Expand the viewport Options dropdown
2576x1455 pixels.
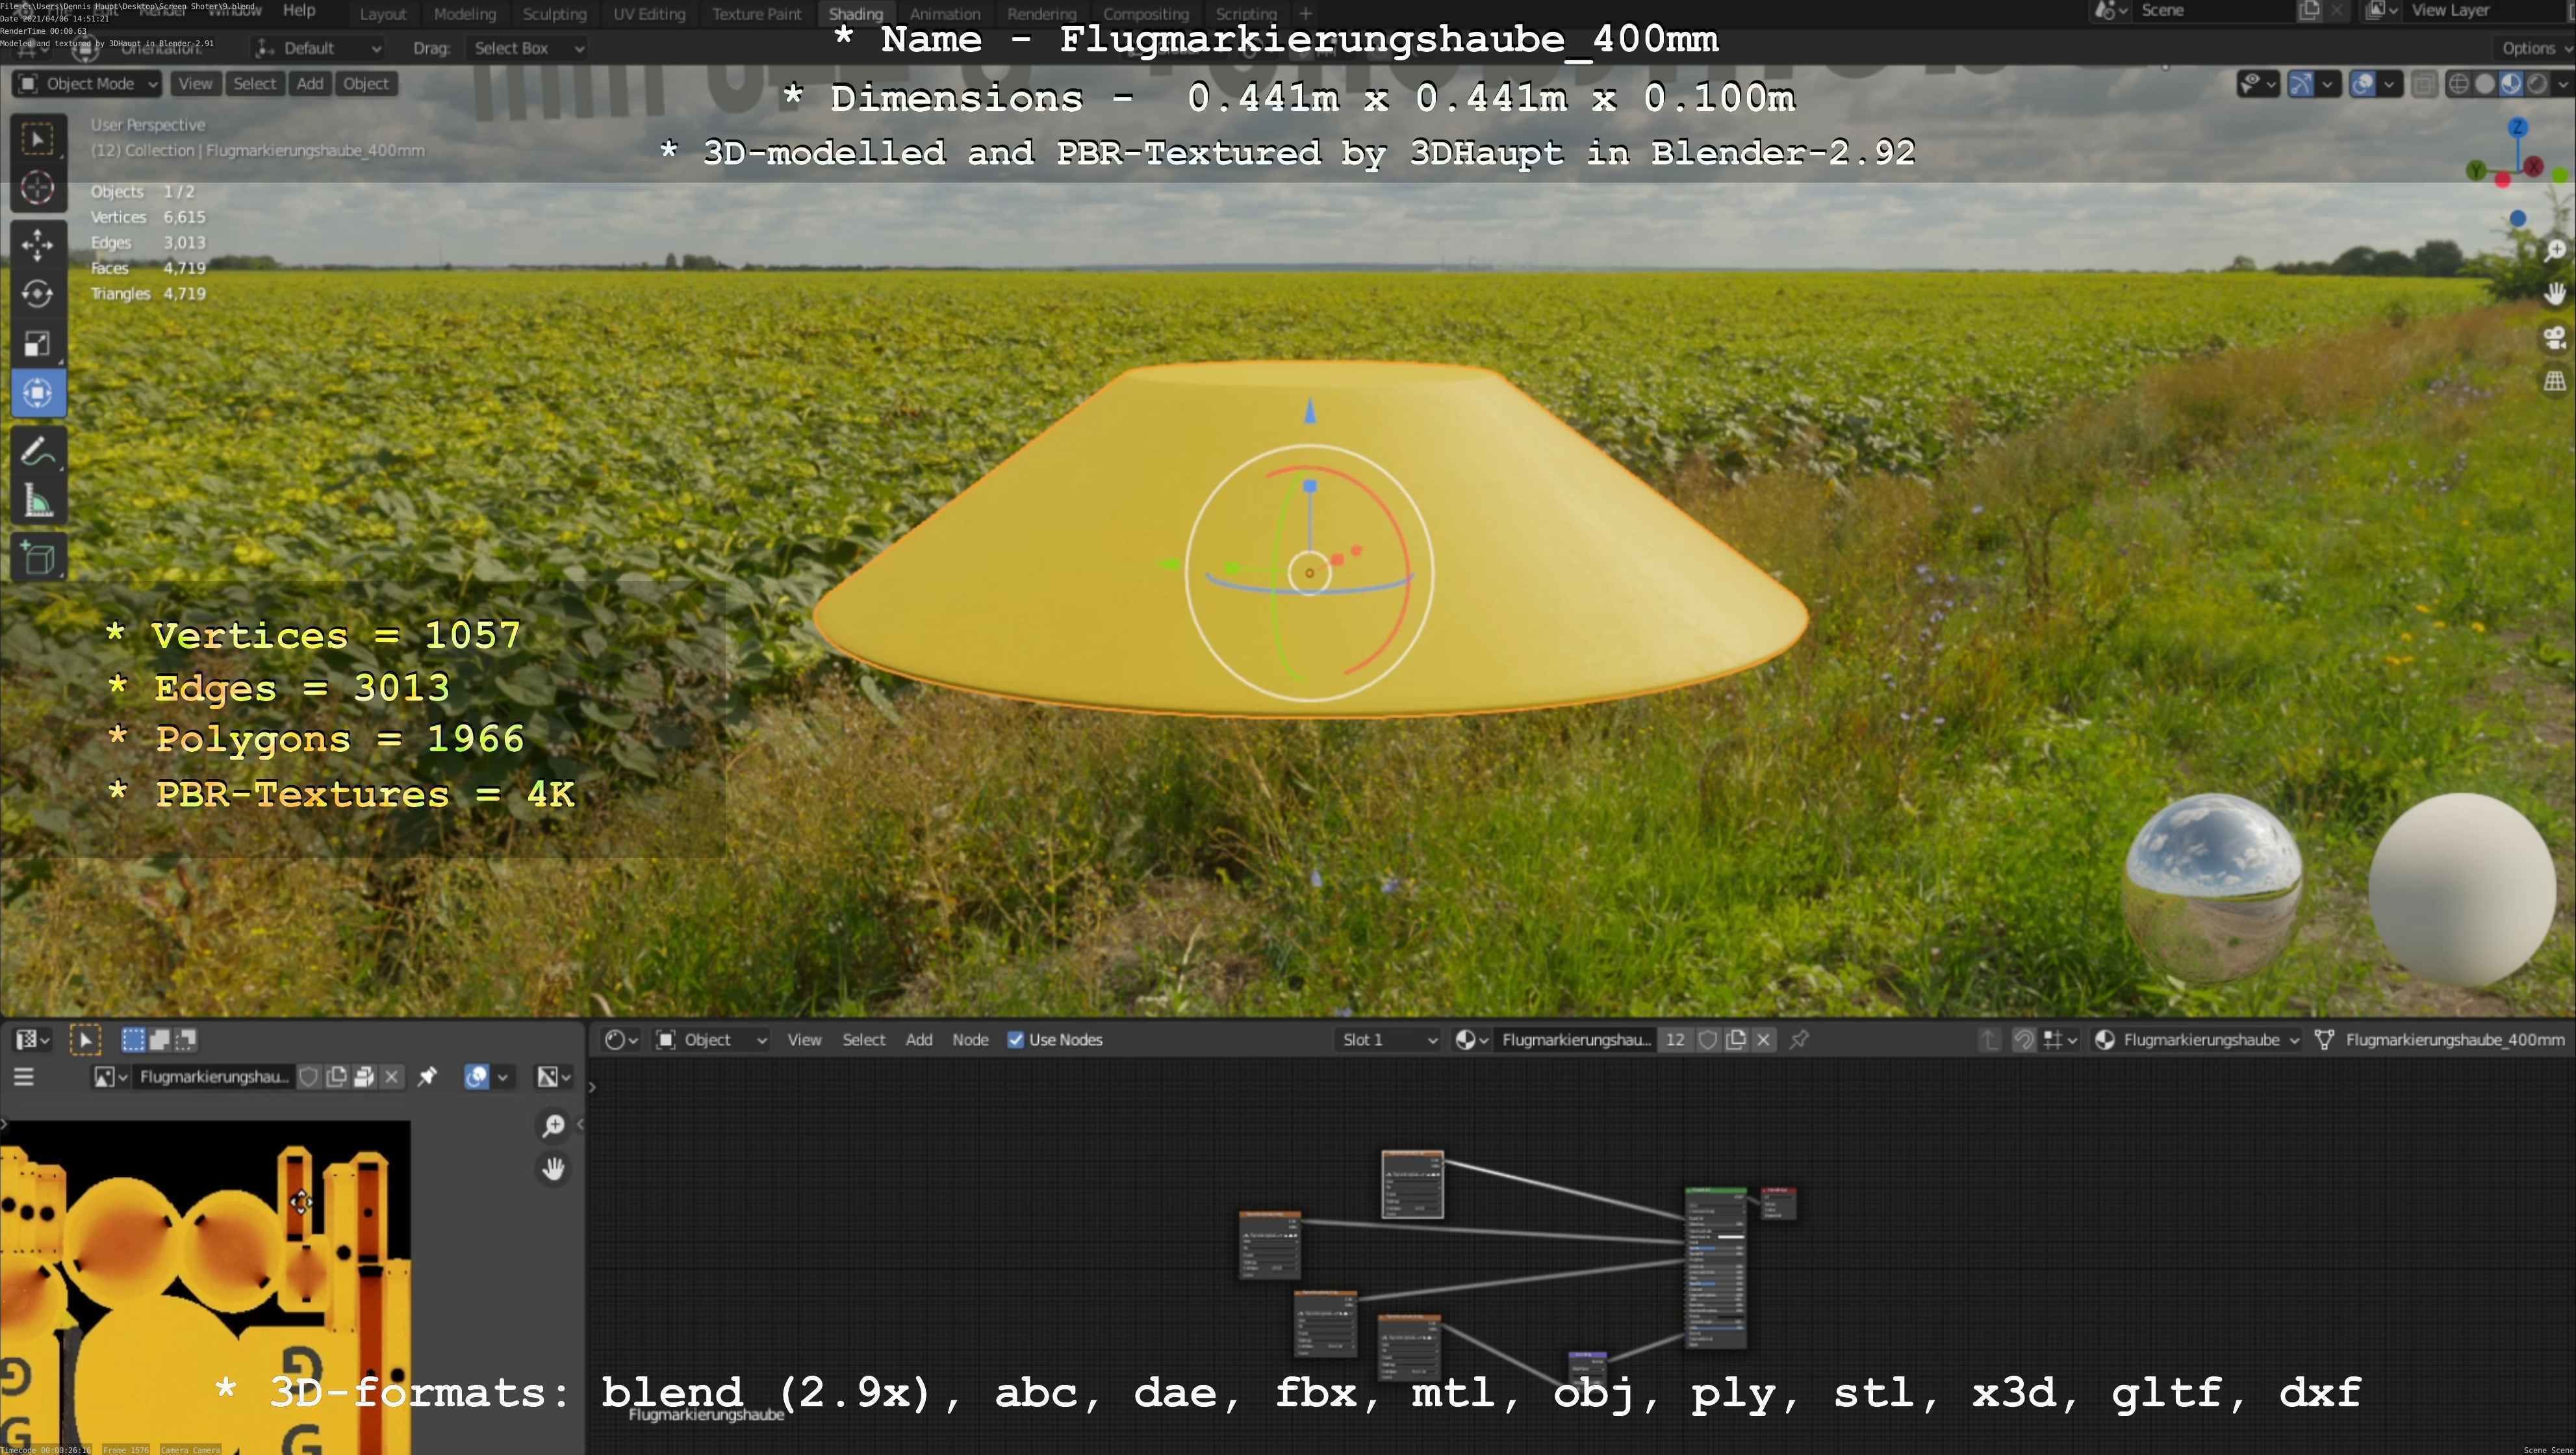pos(2535,48)
